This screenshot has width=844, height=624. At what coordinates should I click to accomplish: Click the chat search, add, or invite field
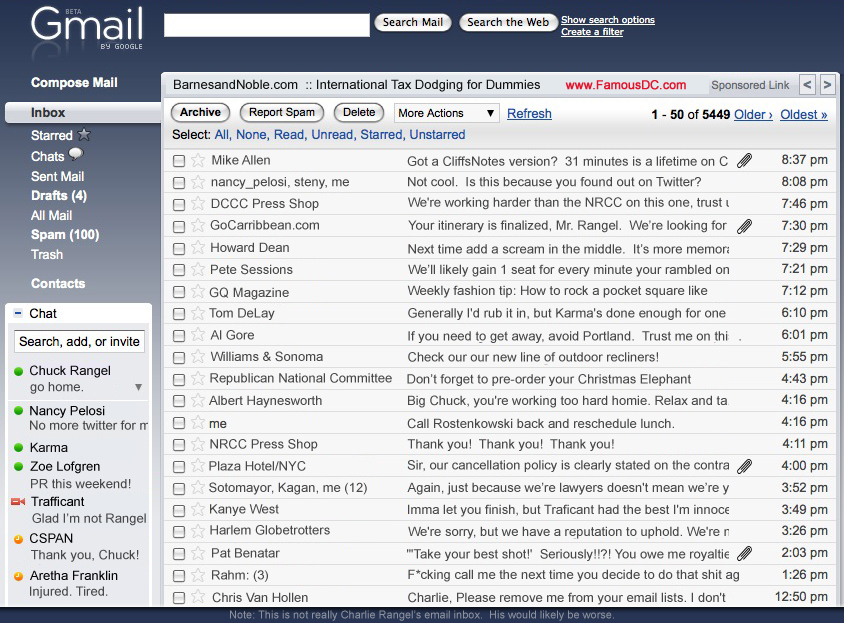point(80,342)
